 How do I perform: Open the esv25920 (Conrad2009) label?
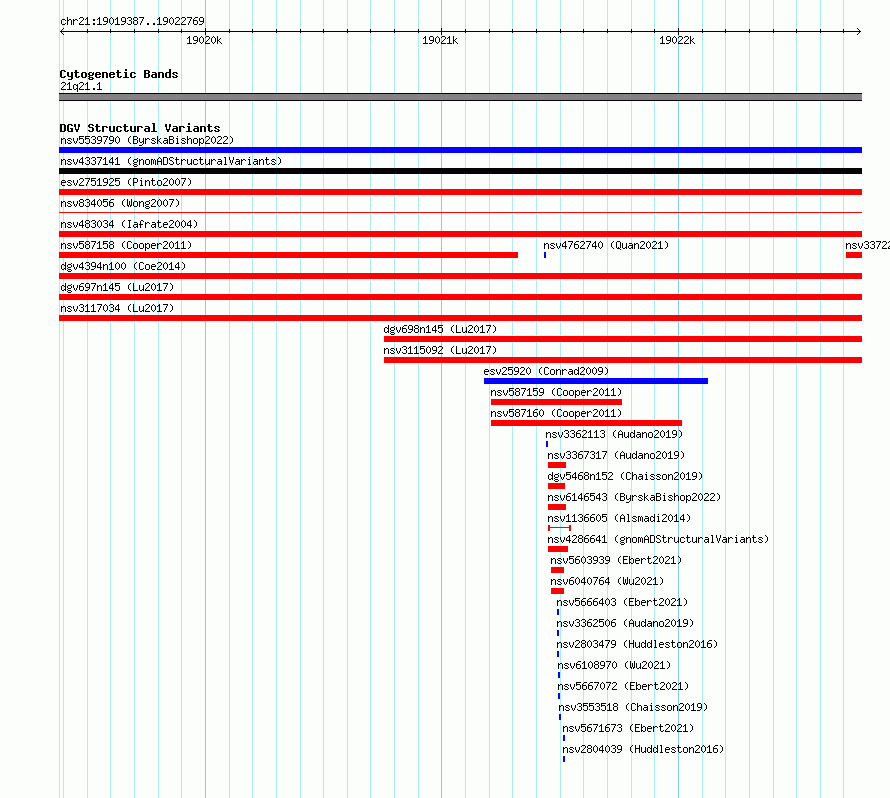pyautogui.click(x=546, y=371)
